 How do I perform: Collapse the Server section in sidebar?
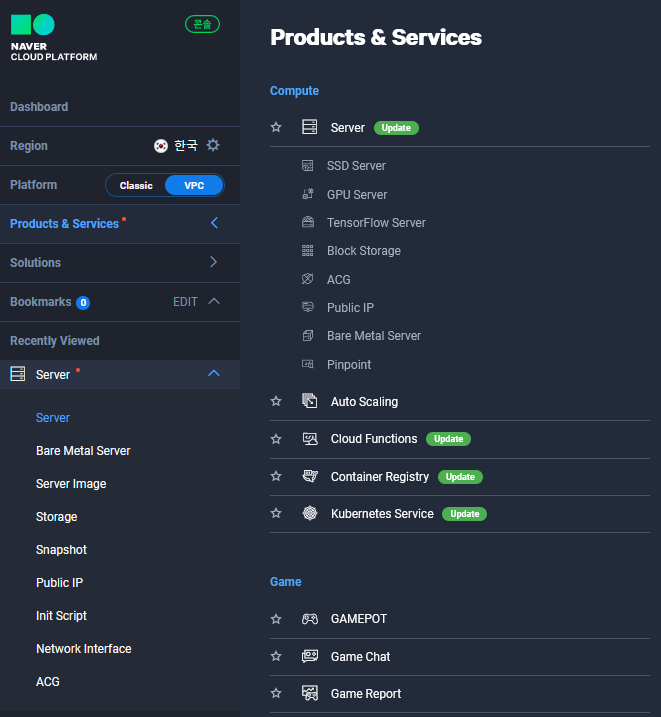tap(214, 374)
